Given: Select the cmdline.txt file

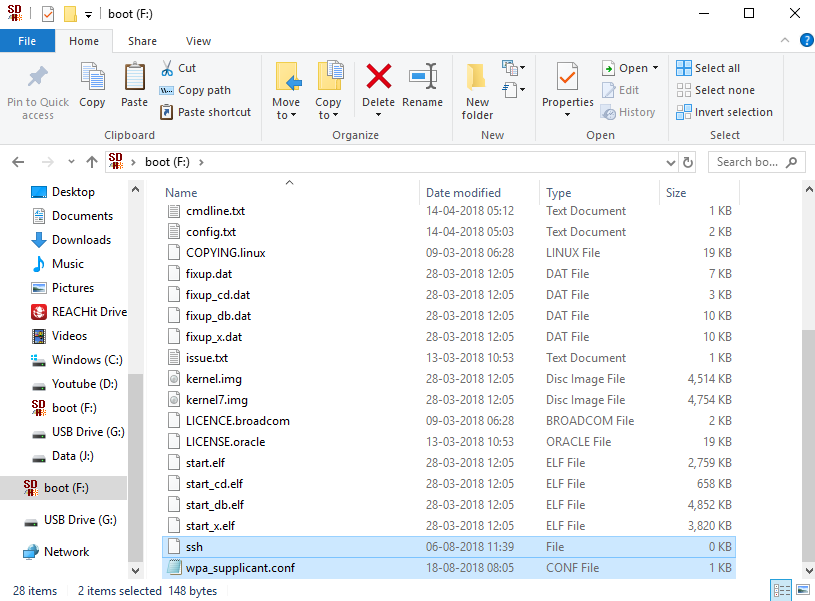Looking at the screenshot, I should pyautogui.click(x=449, y=211).
